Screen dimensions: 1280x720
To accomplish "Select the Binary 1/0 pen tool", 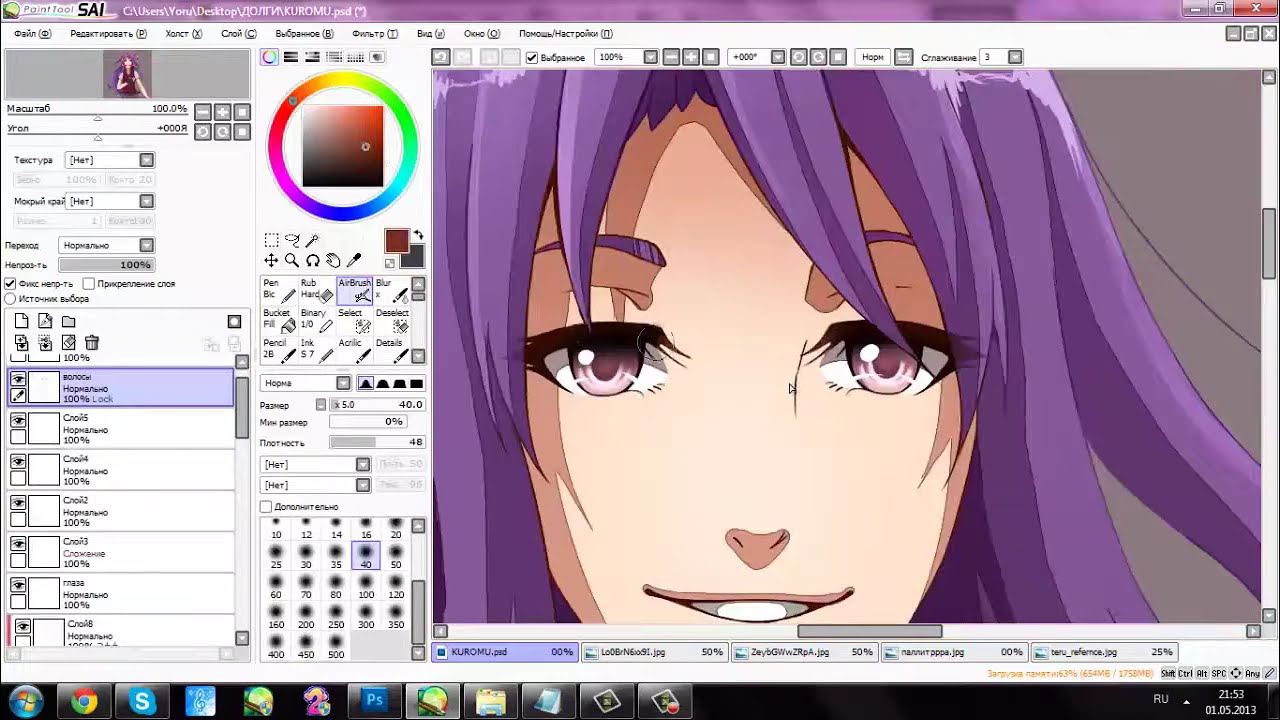I will tap(317, 320).
